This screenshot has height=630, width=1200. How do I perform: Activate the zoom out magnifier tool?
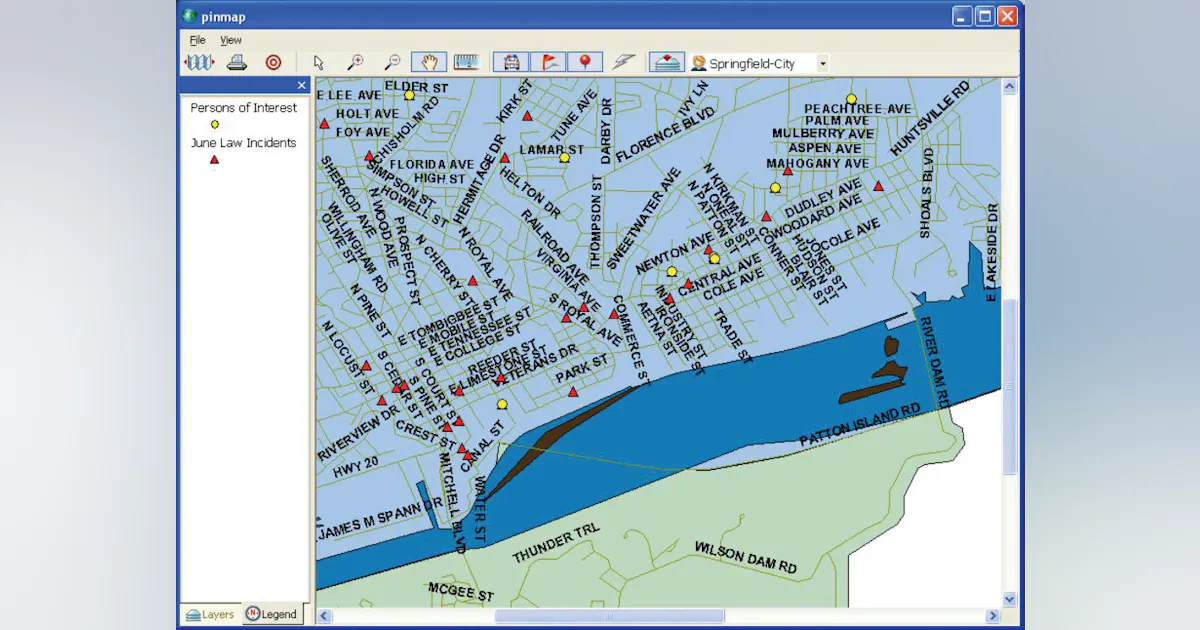click(x=393, y=62)
